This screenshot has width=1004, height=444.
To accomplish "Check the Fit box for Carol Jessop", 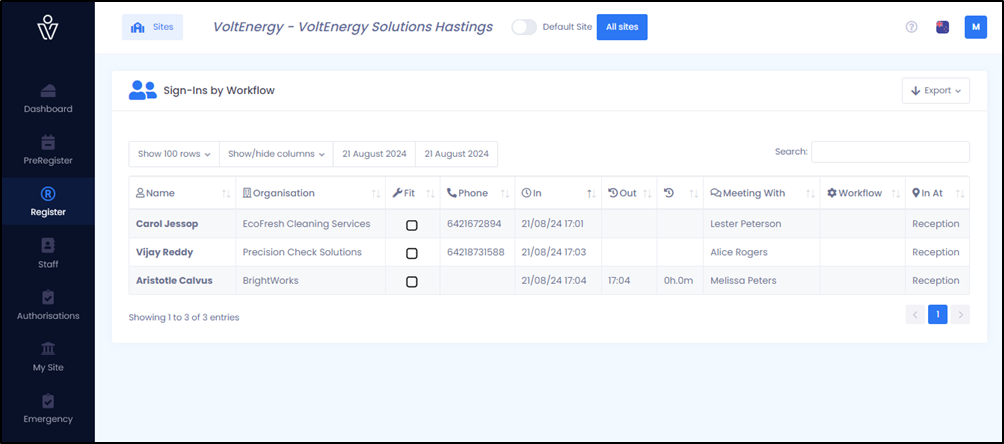I will click(412, 225).
